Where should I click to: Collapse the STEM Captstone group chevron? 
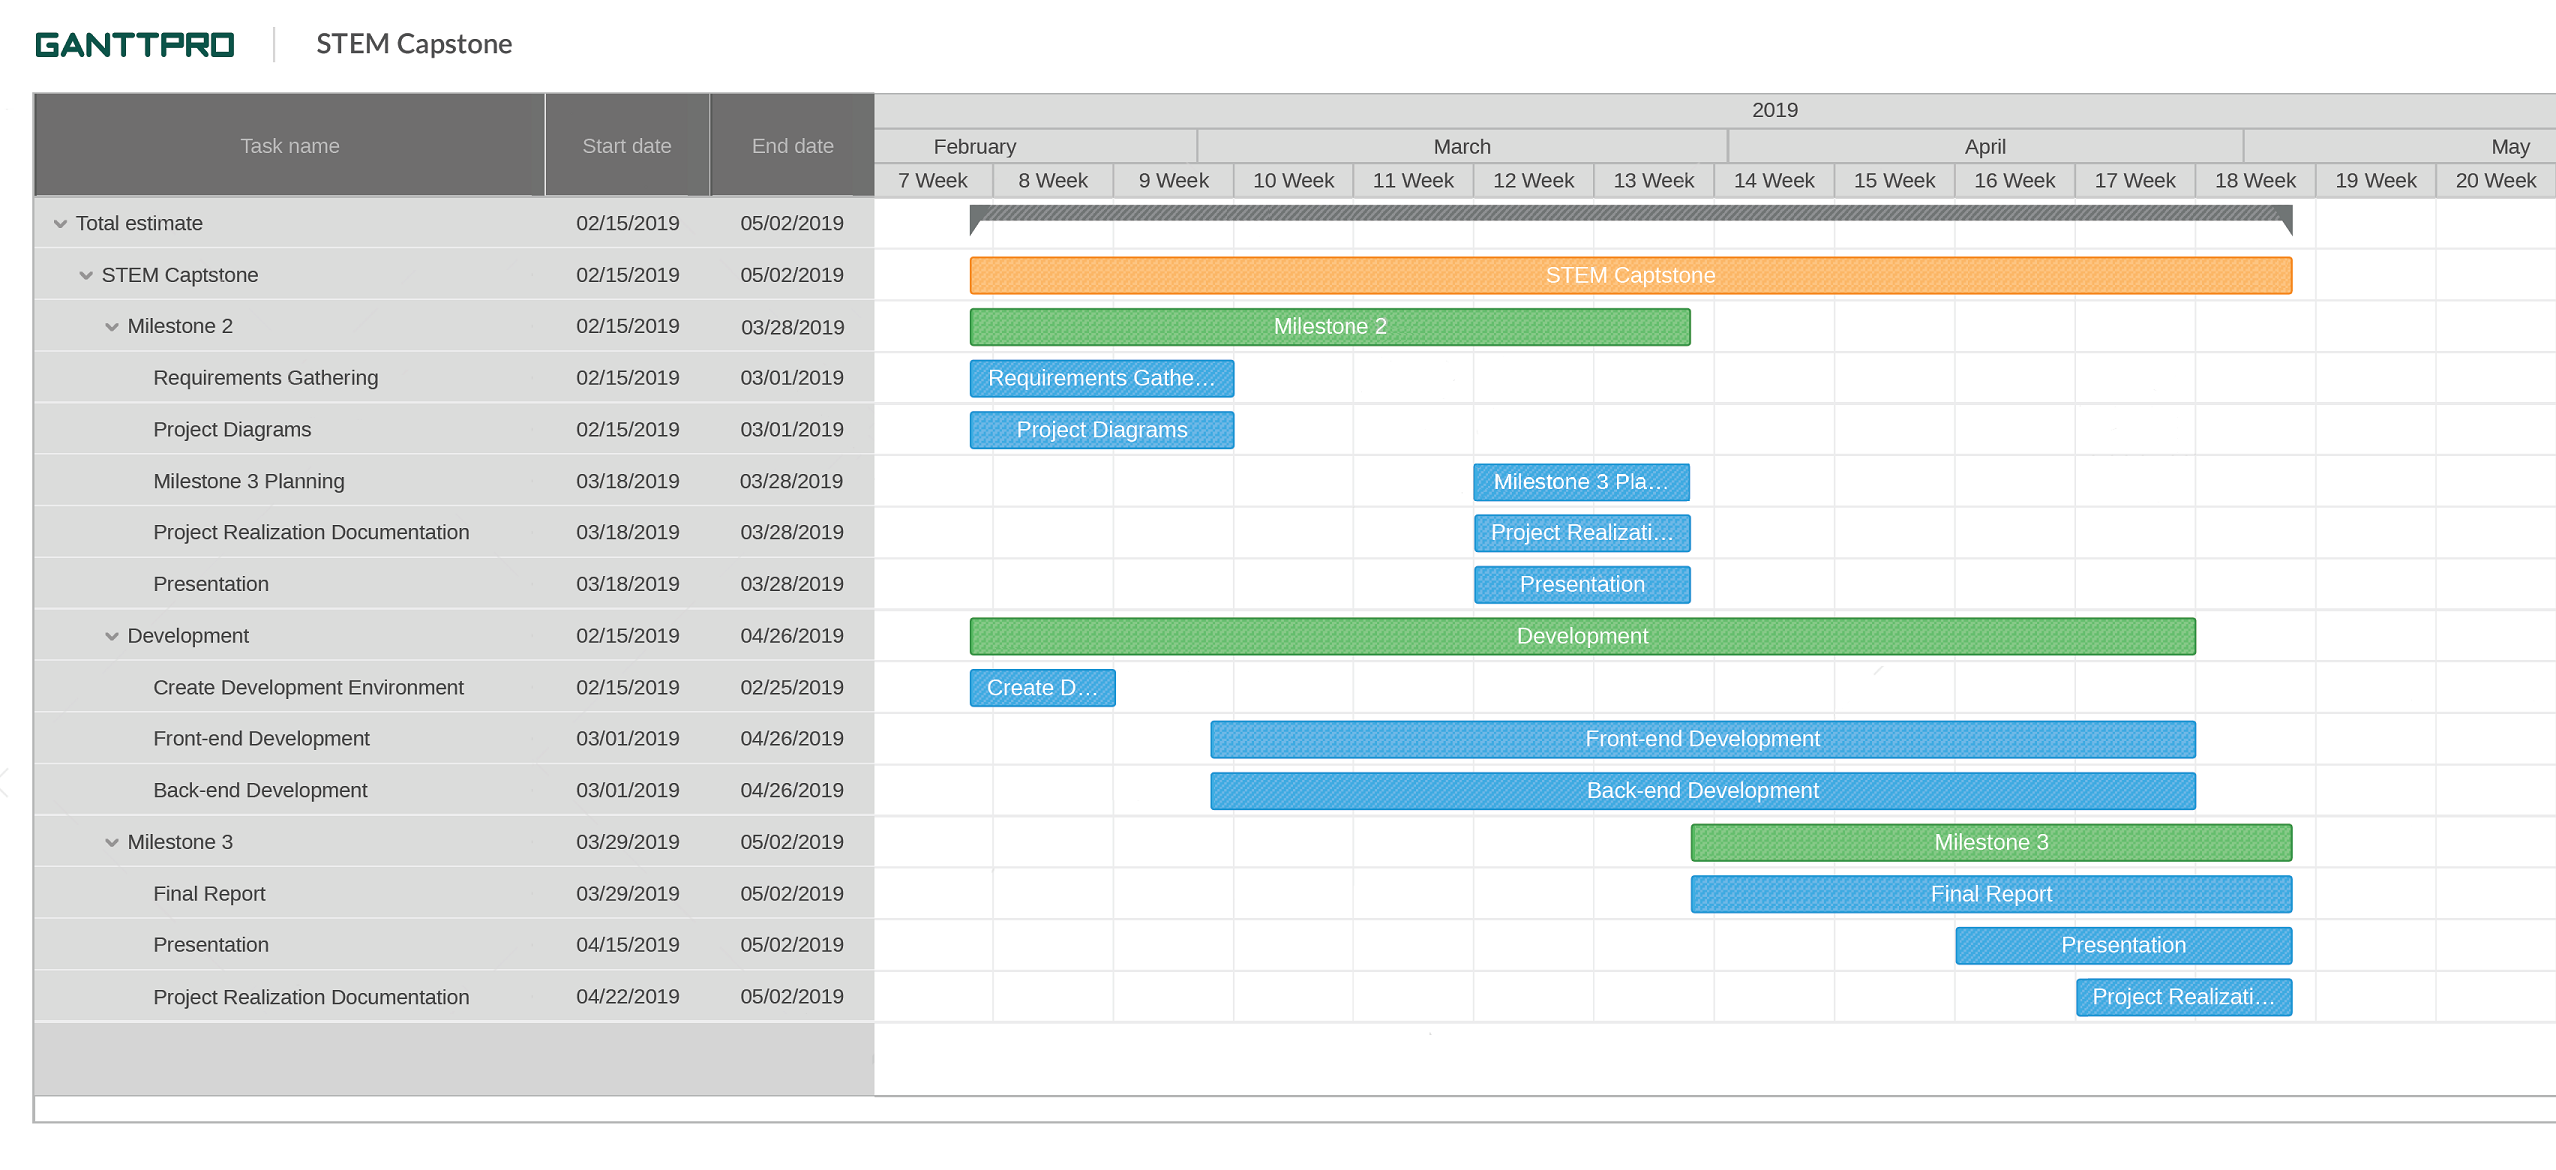[x=86, y=276]
